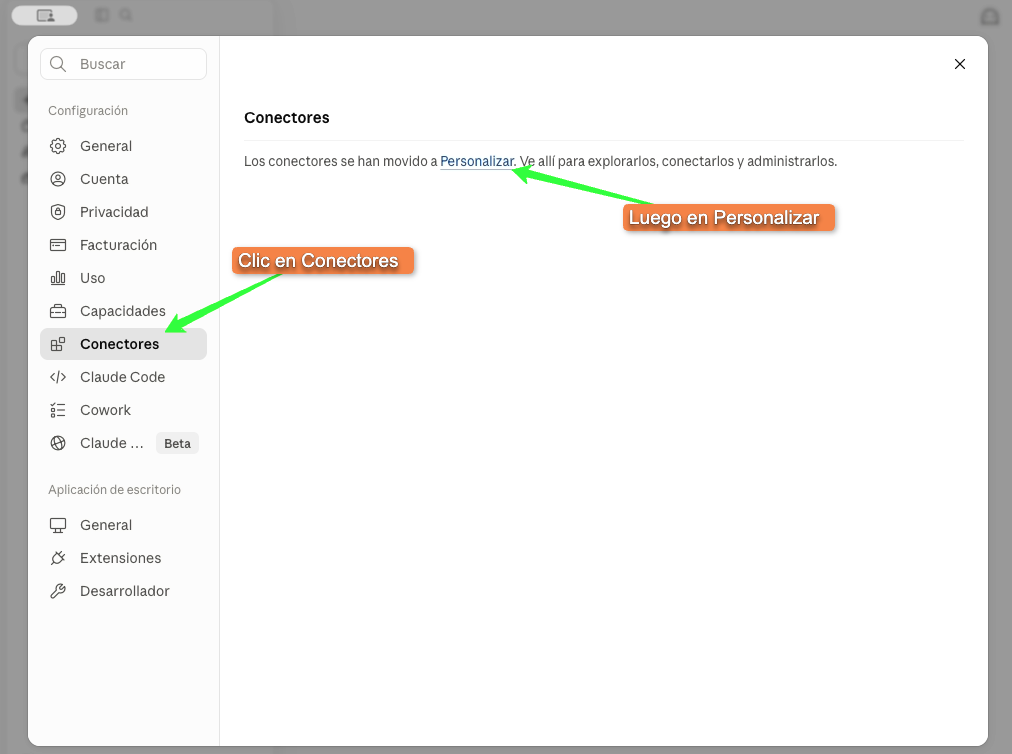Viewport: 1012px width, 754px height.
Task: Click the Privacidad shield icon
Action: pos(58,212)
